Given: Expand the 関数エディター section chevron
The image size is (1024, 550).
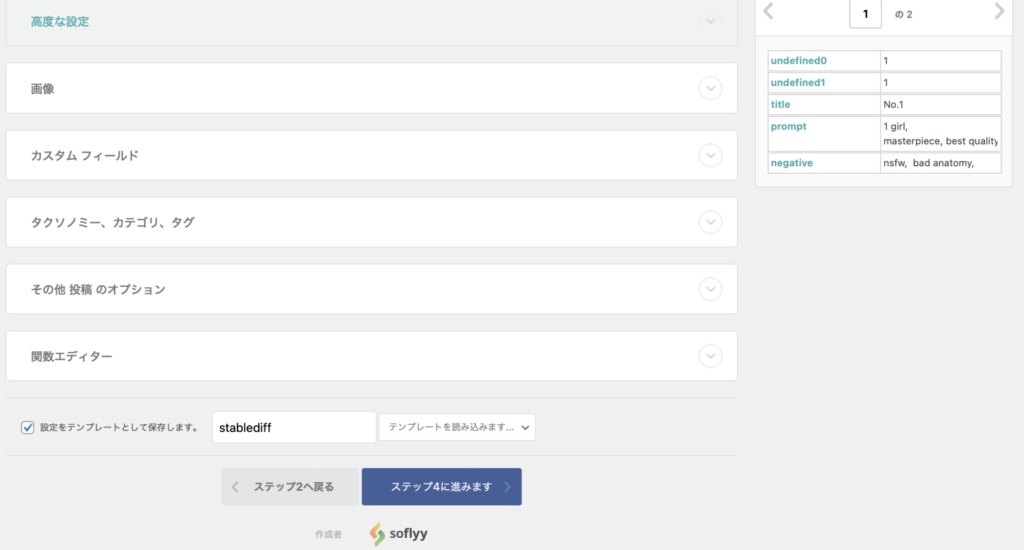Looking at the screenshot, I should click(710, 356).
